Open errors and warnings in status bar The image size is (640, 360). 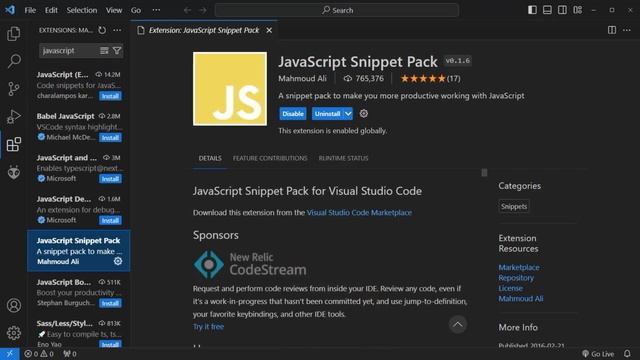pos(39,354)
